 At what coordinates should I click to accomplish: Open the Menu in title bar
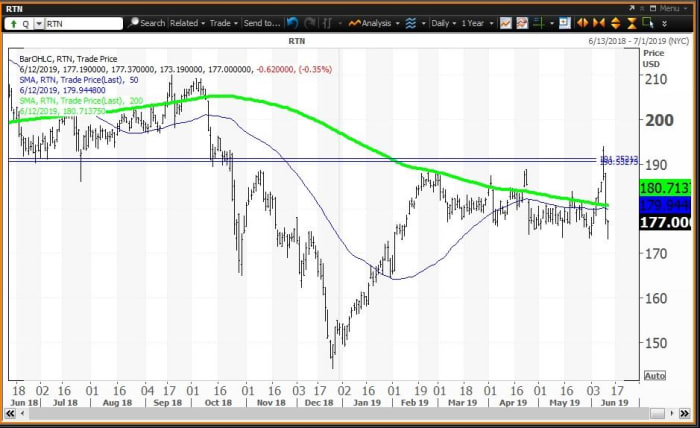pos(673,8)
